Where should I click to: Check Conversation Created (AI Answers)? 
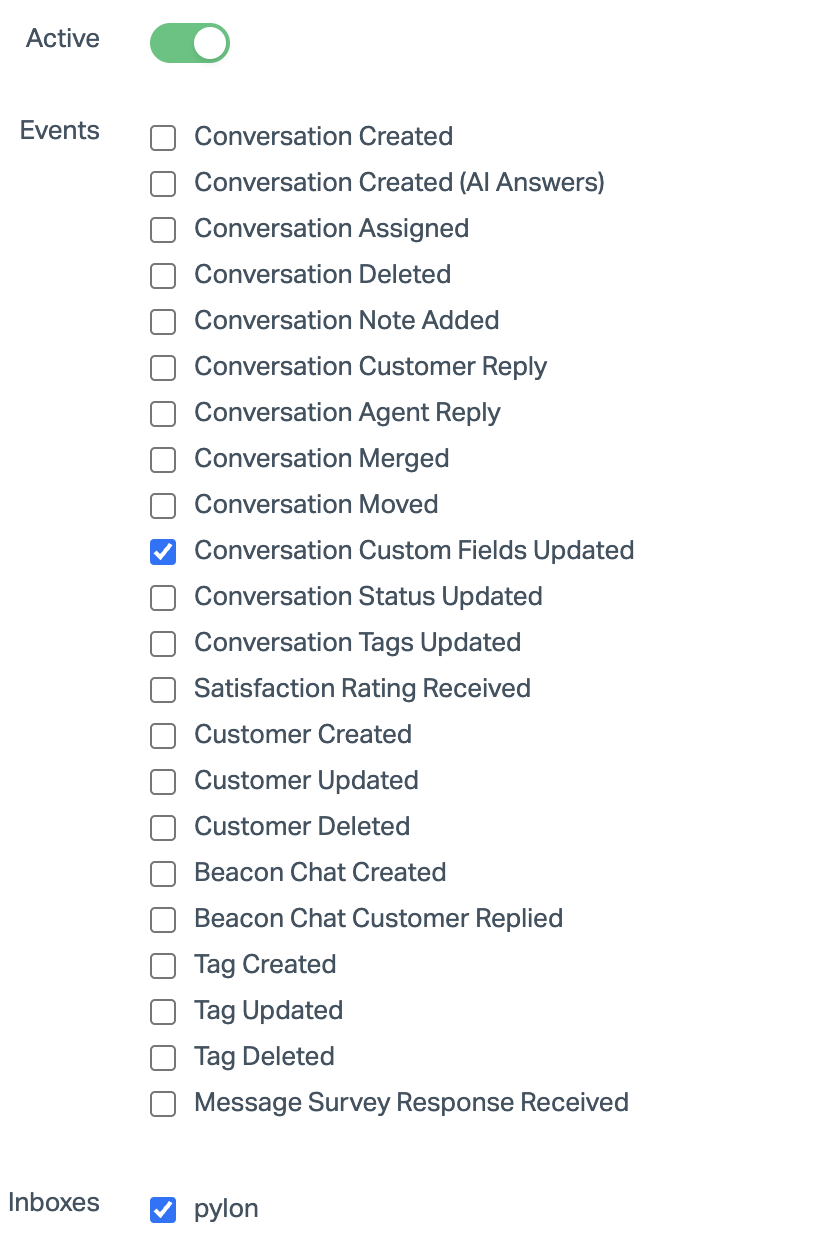pos(163,184)
